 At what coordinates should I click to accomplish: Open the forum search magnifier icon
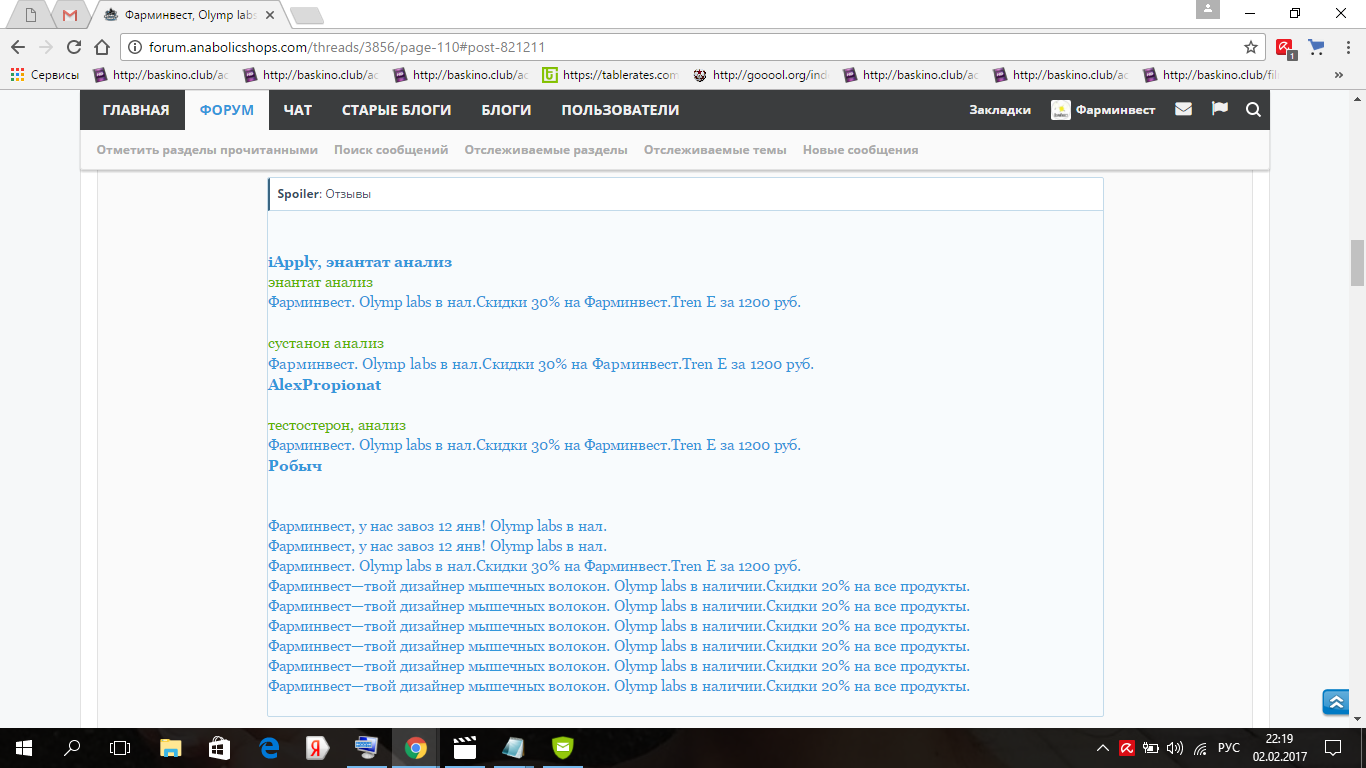click(x=1253, y=110)
